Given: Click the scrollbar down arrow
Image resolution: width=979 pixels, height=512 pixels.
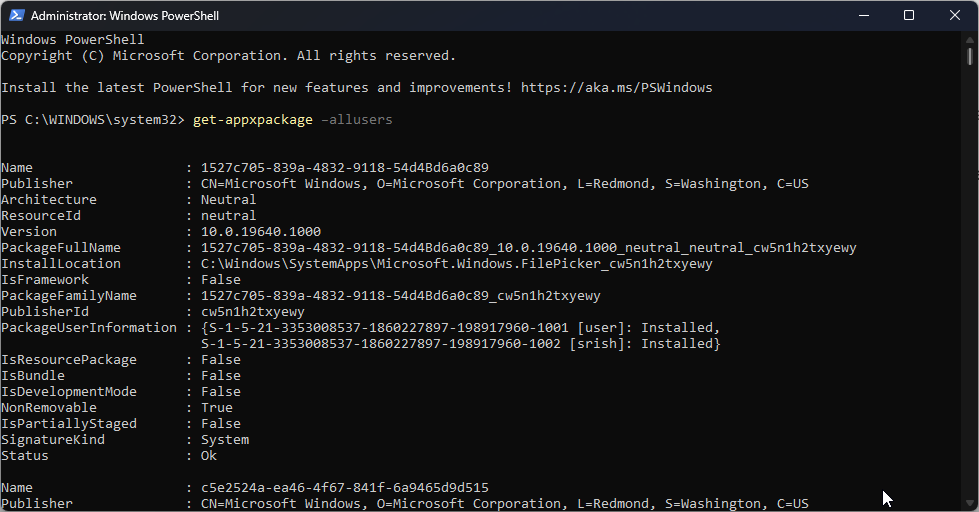Looking at the screenshot, I should coord(970,503).
